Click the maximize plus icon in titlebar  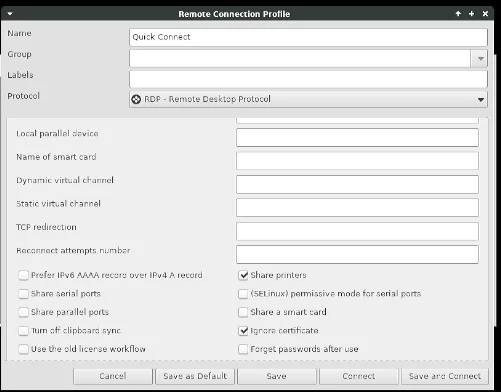(471, 14)
